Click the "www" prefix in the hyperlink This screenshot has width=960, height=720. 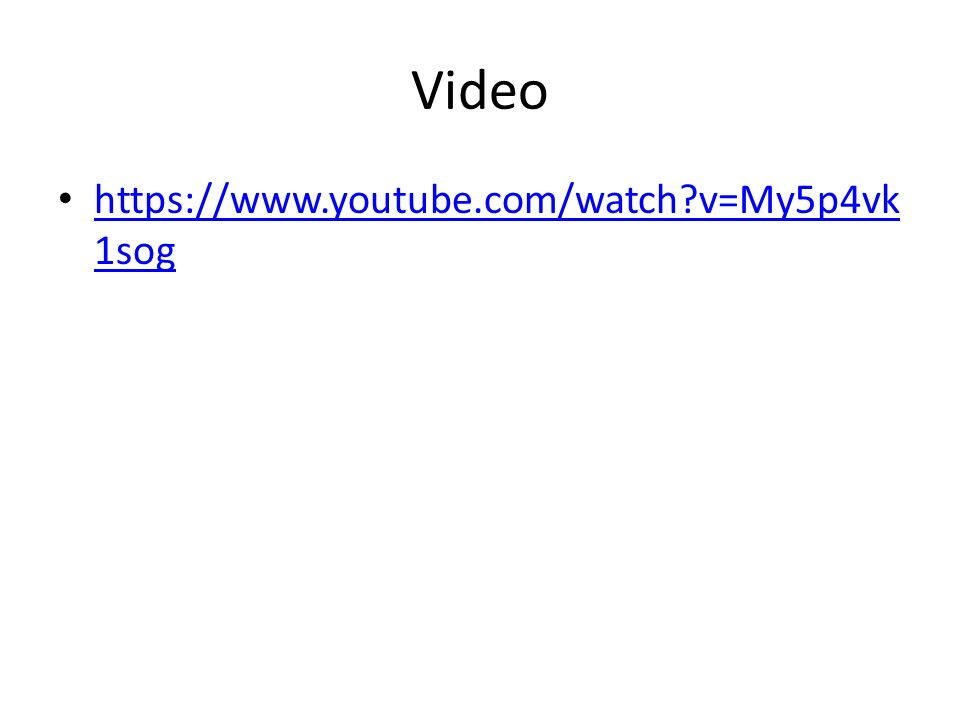[x=276, y=202]
